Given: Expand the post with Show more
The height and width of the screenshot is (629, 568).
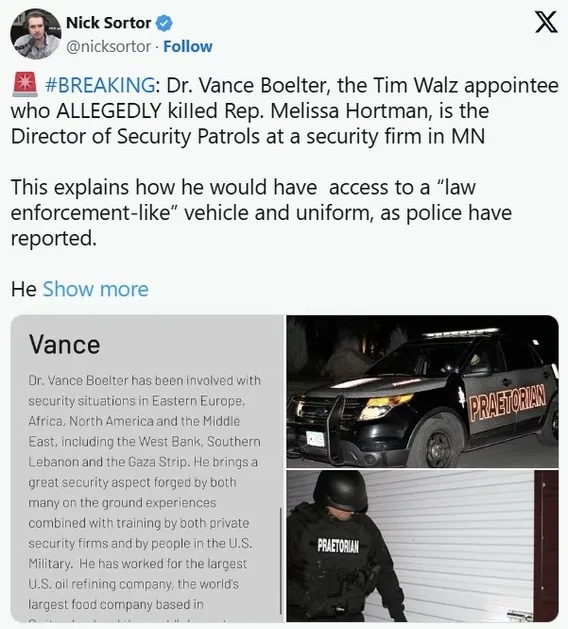Looking at the screenshot, I should click(95, 289).
